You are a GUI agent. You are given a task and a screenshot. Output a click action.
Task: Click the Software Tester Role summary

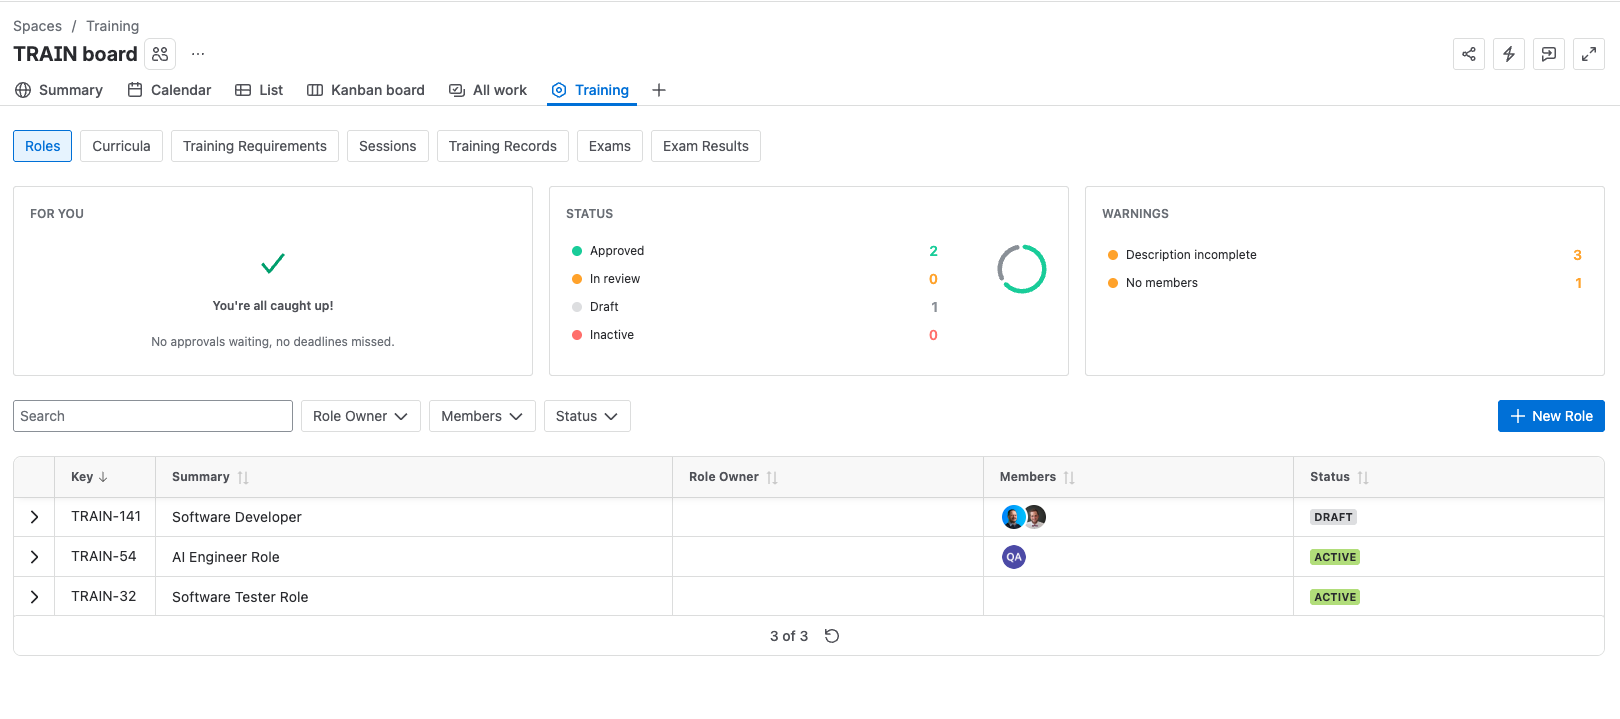point(240,597)
